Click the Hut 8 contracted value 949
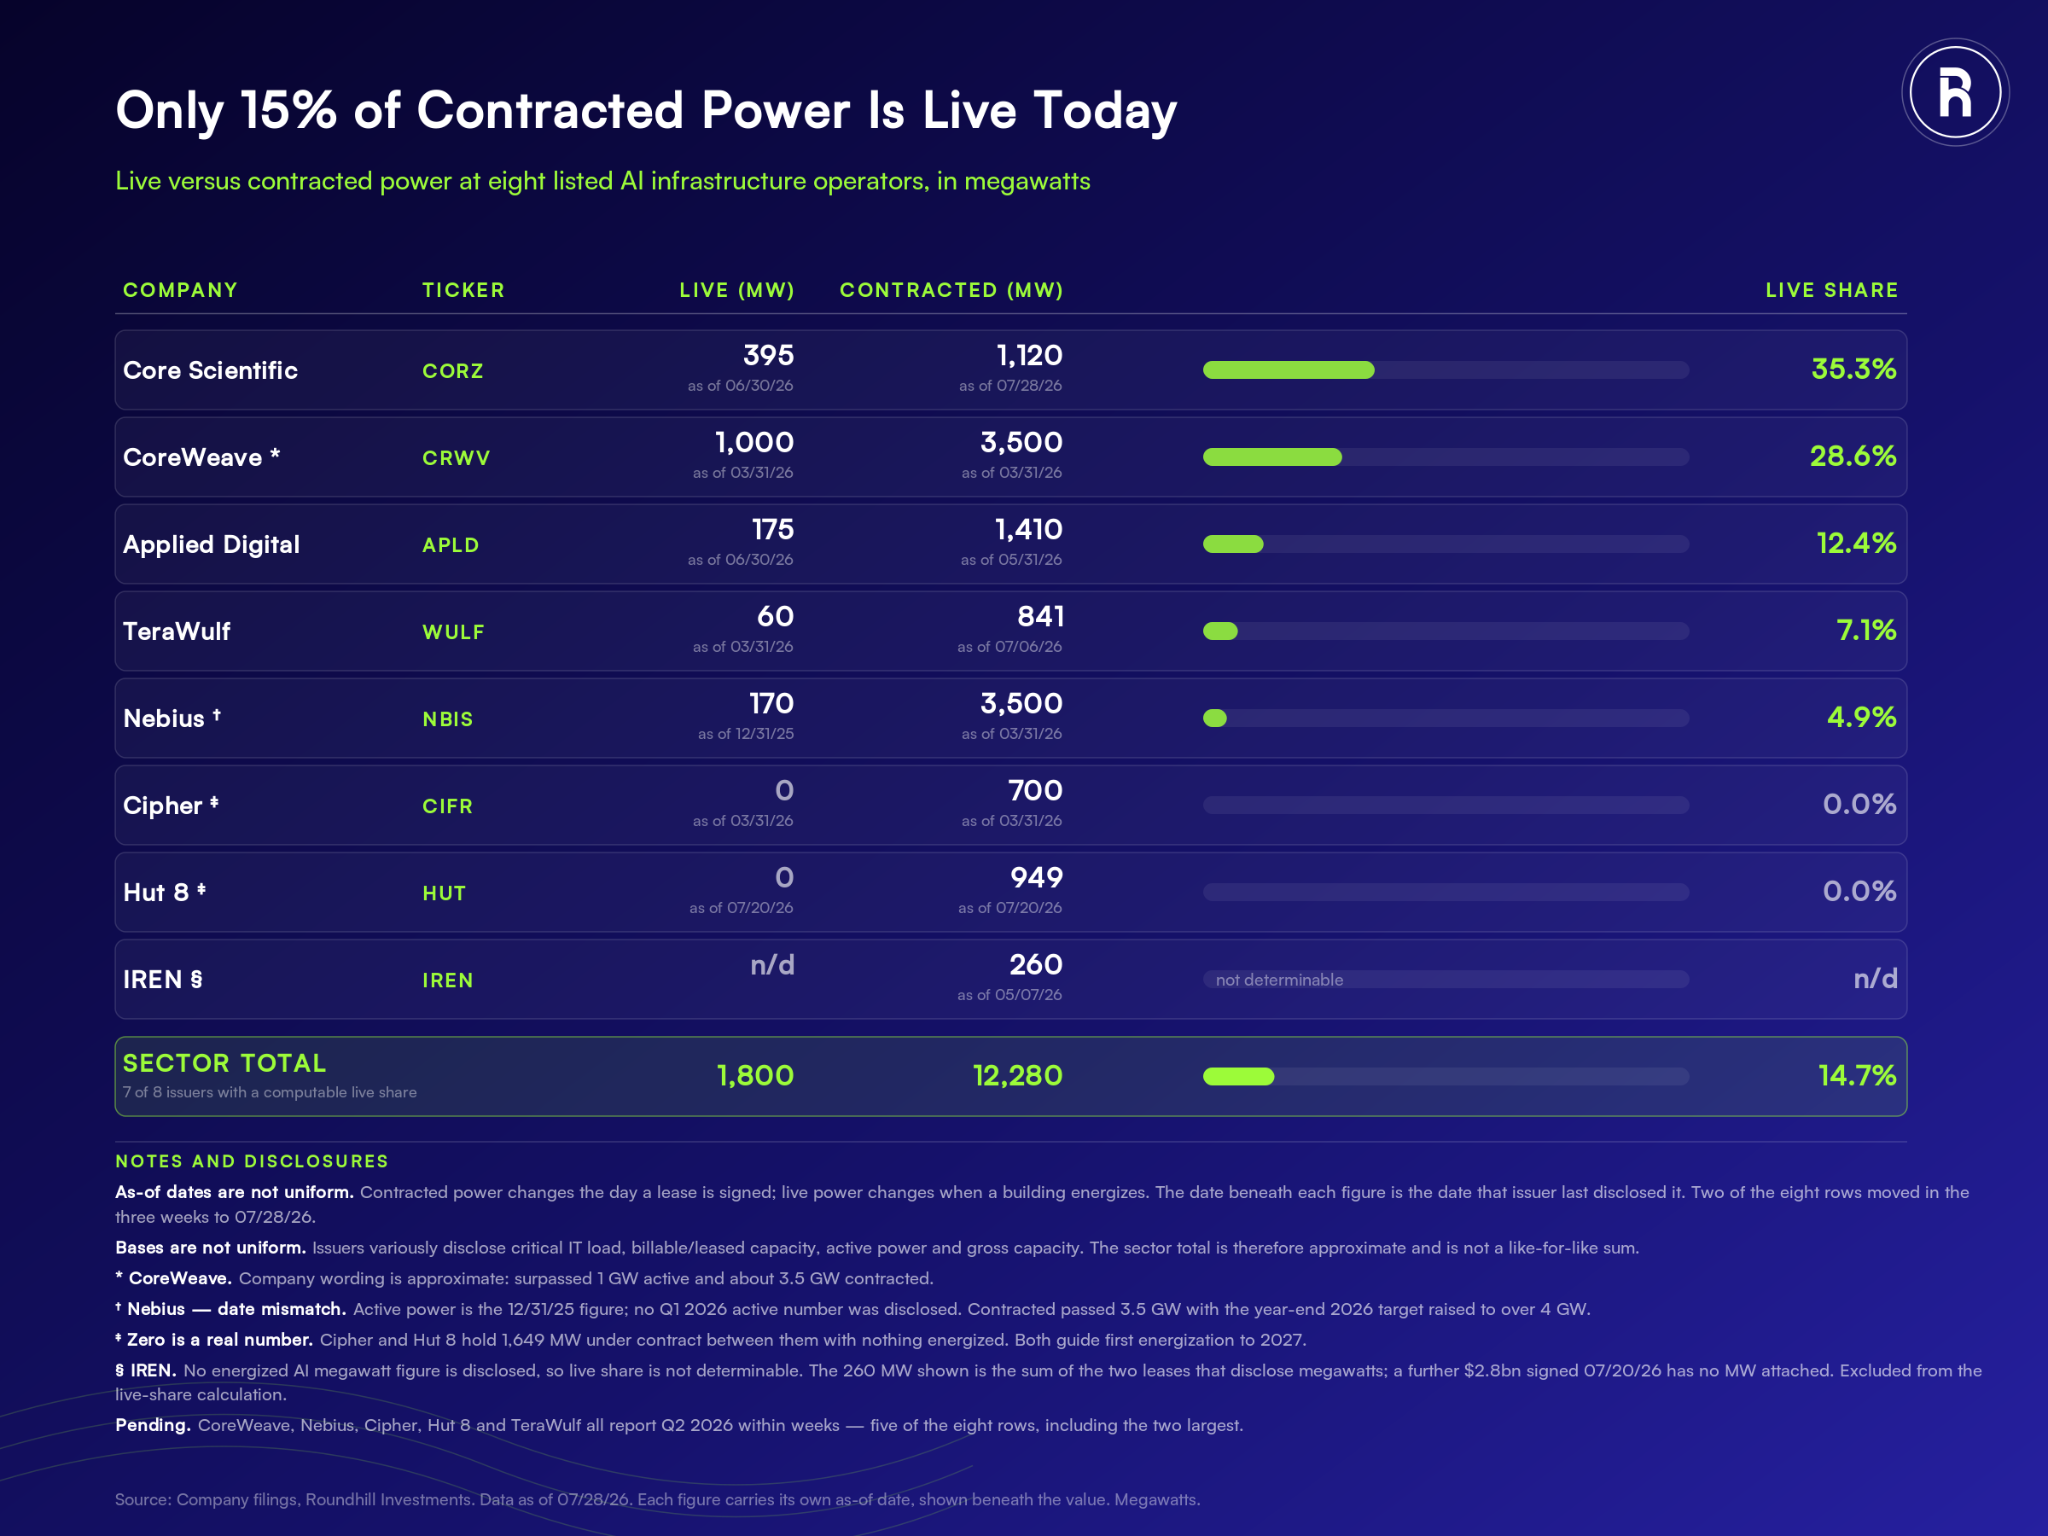The image size is (2048, 1536). (x=1036, y=878)
